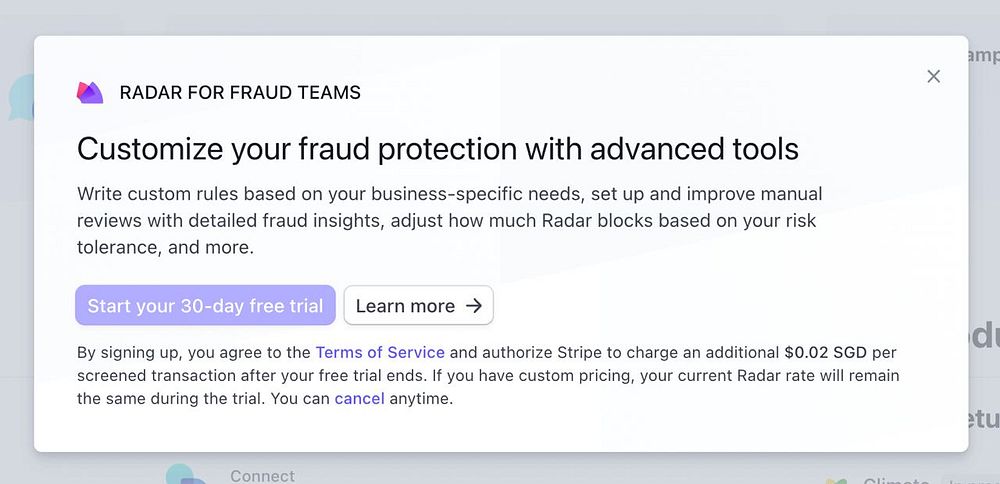Open the Terms of Service link
The height and width of the screenshot is (484, 1000).
coord(380,352)
